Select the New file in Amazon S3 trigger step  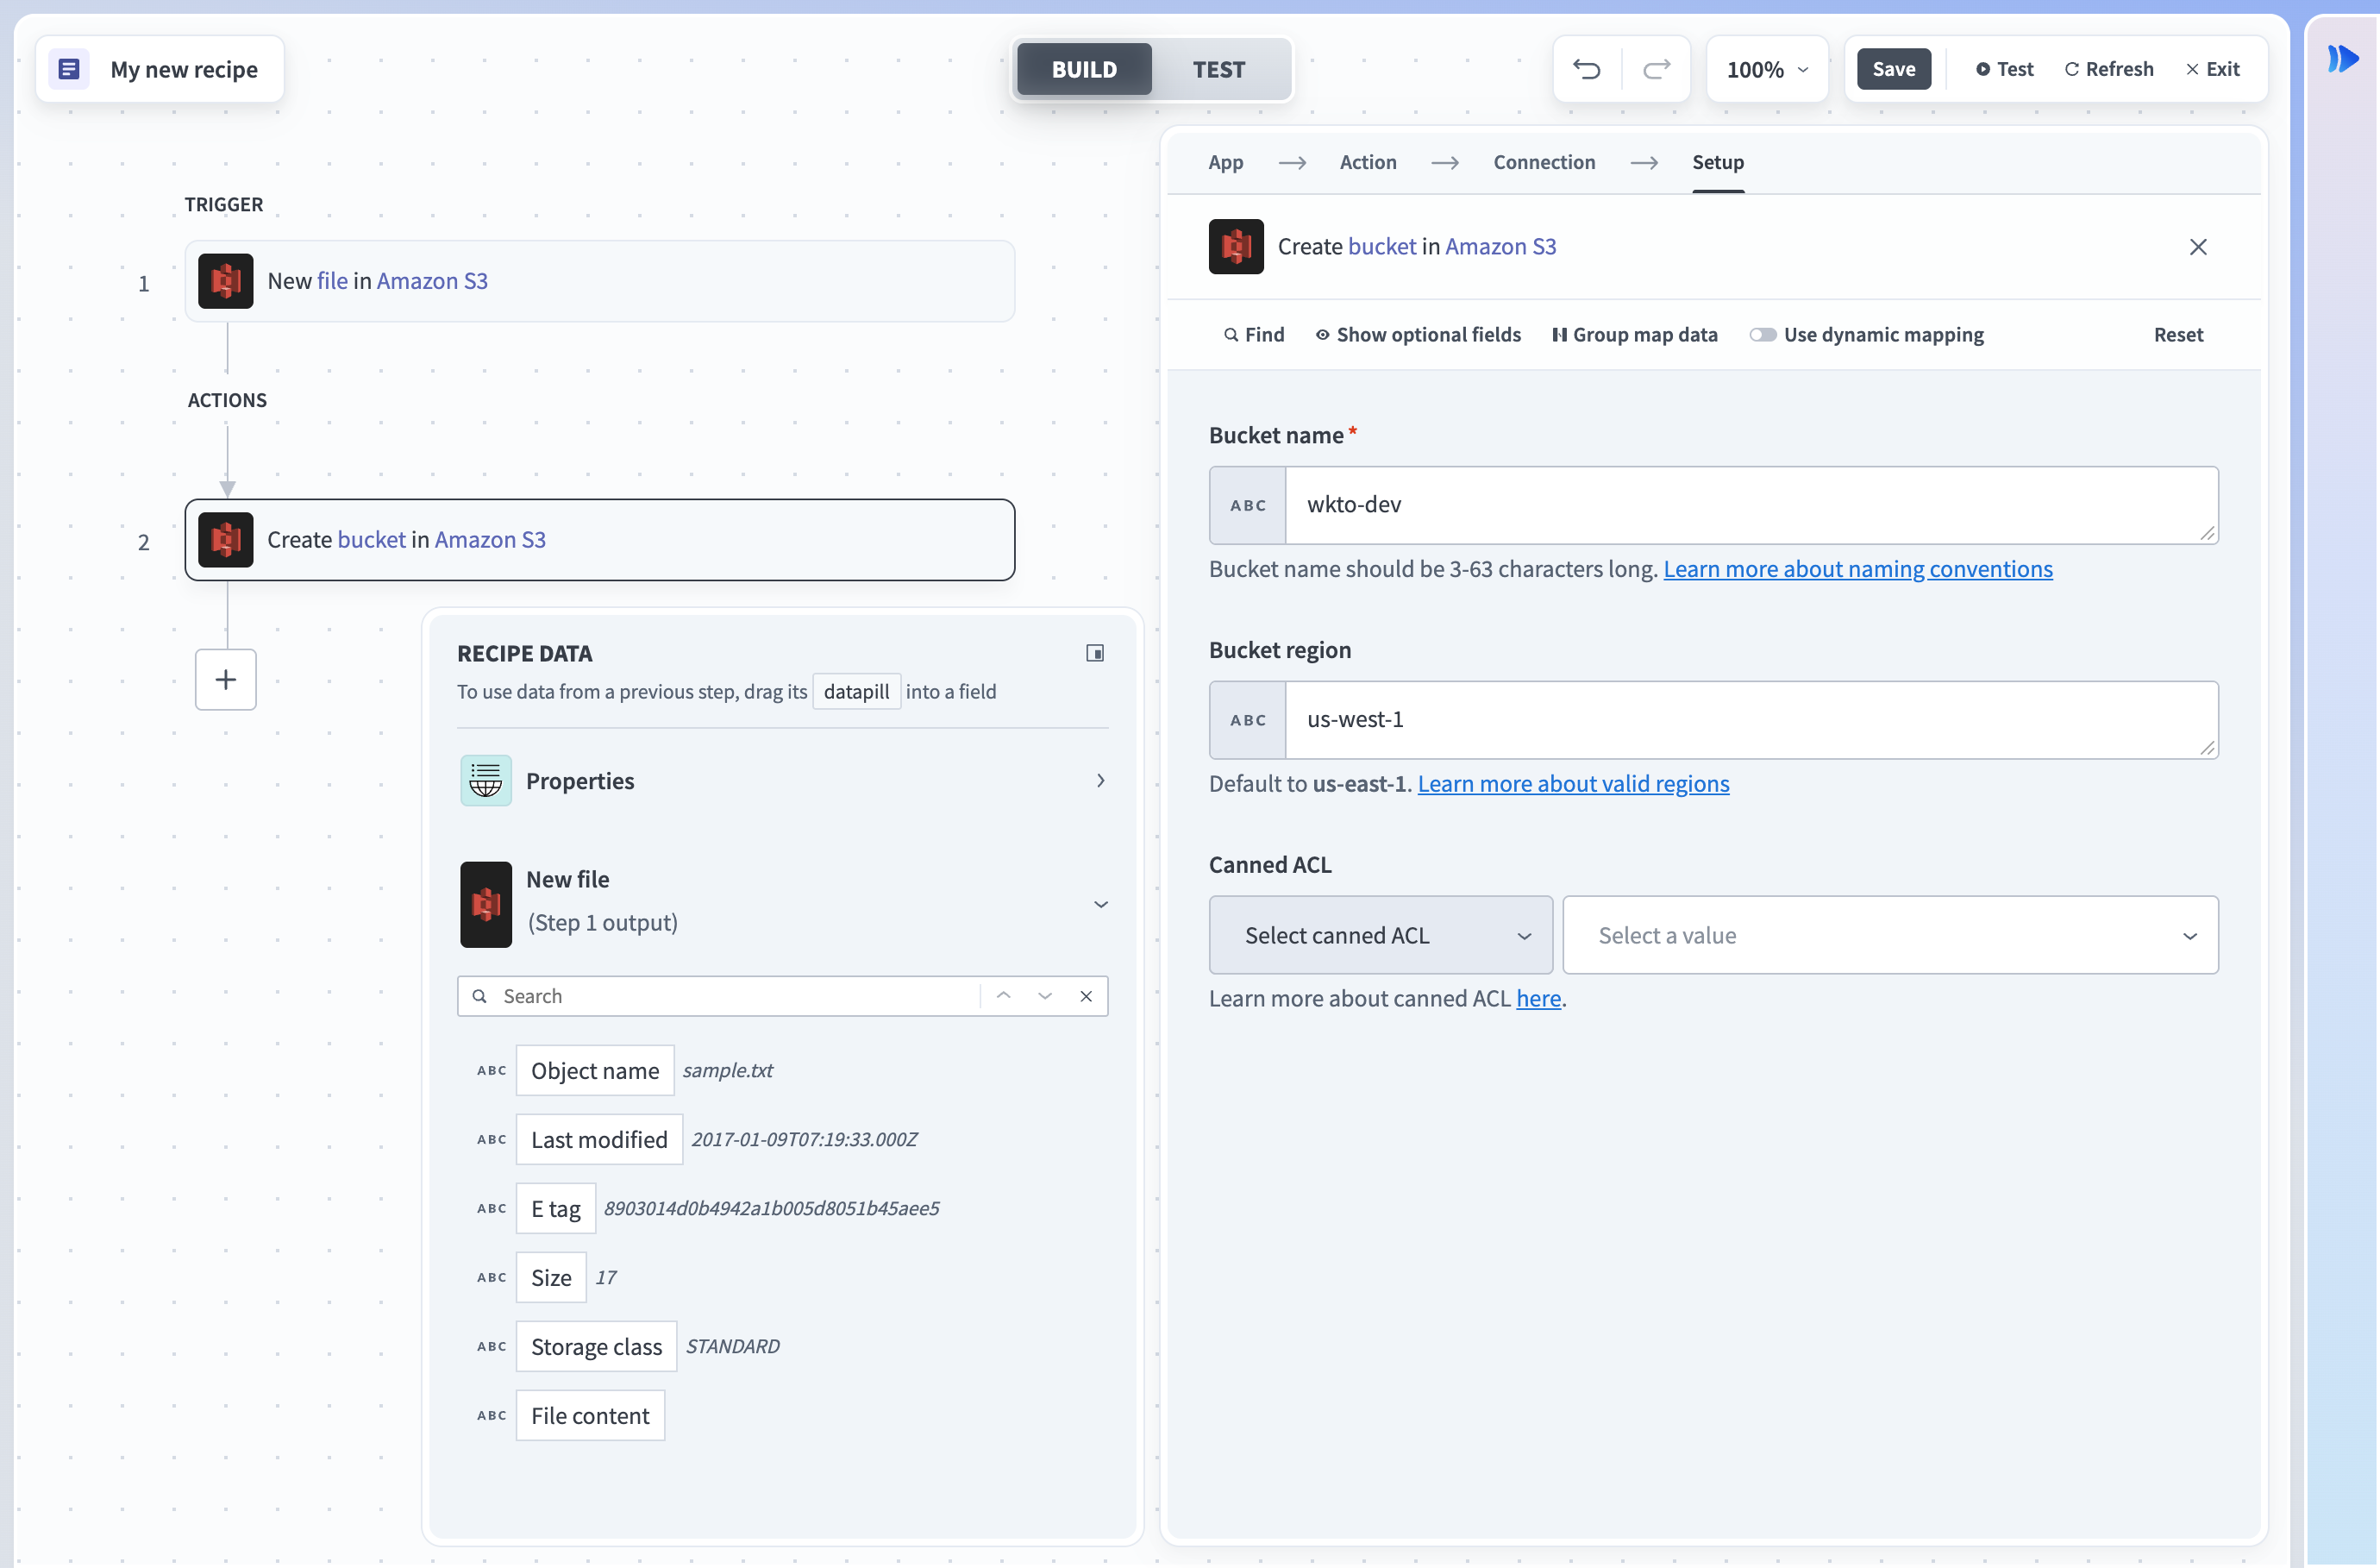click(x=600, y=281)
